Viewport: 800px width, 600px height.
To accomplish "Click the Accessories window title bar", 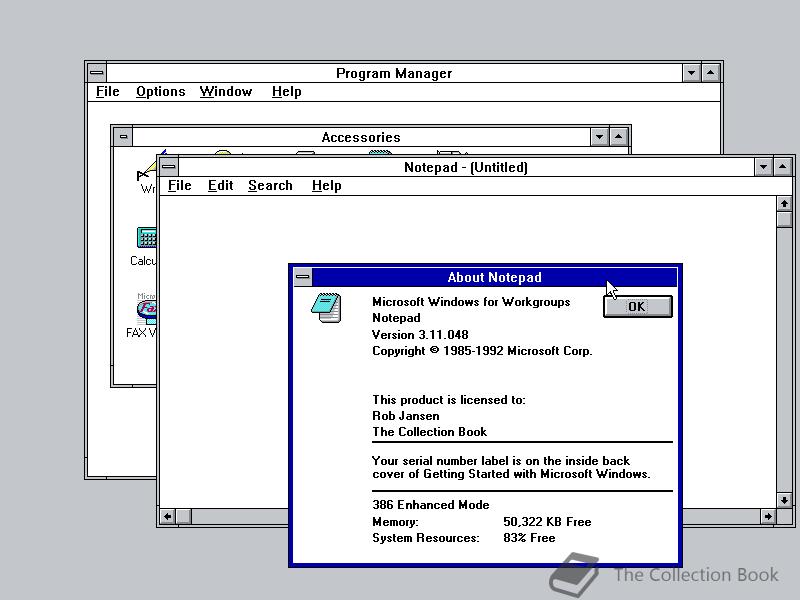I will [x=361, y=137].
